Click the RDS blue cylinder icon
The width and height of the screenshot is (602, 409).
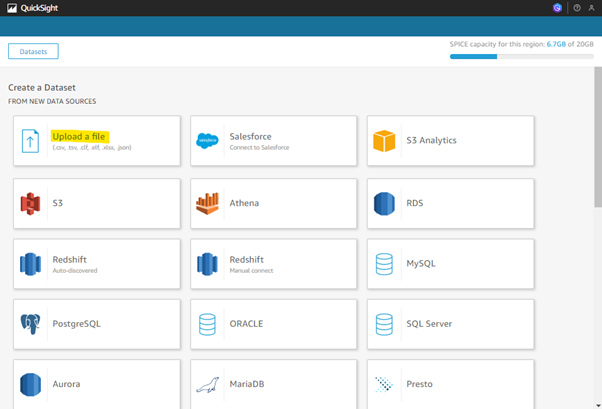[384, 204]
